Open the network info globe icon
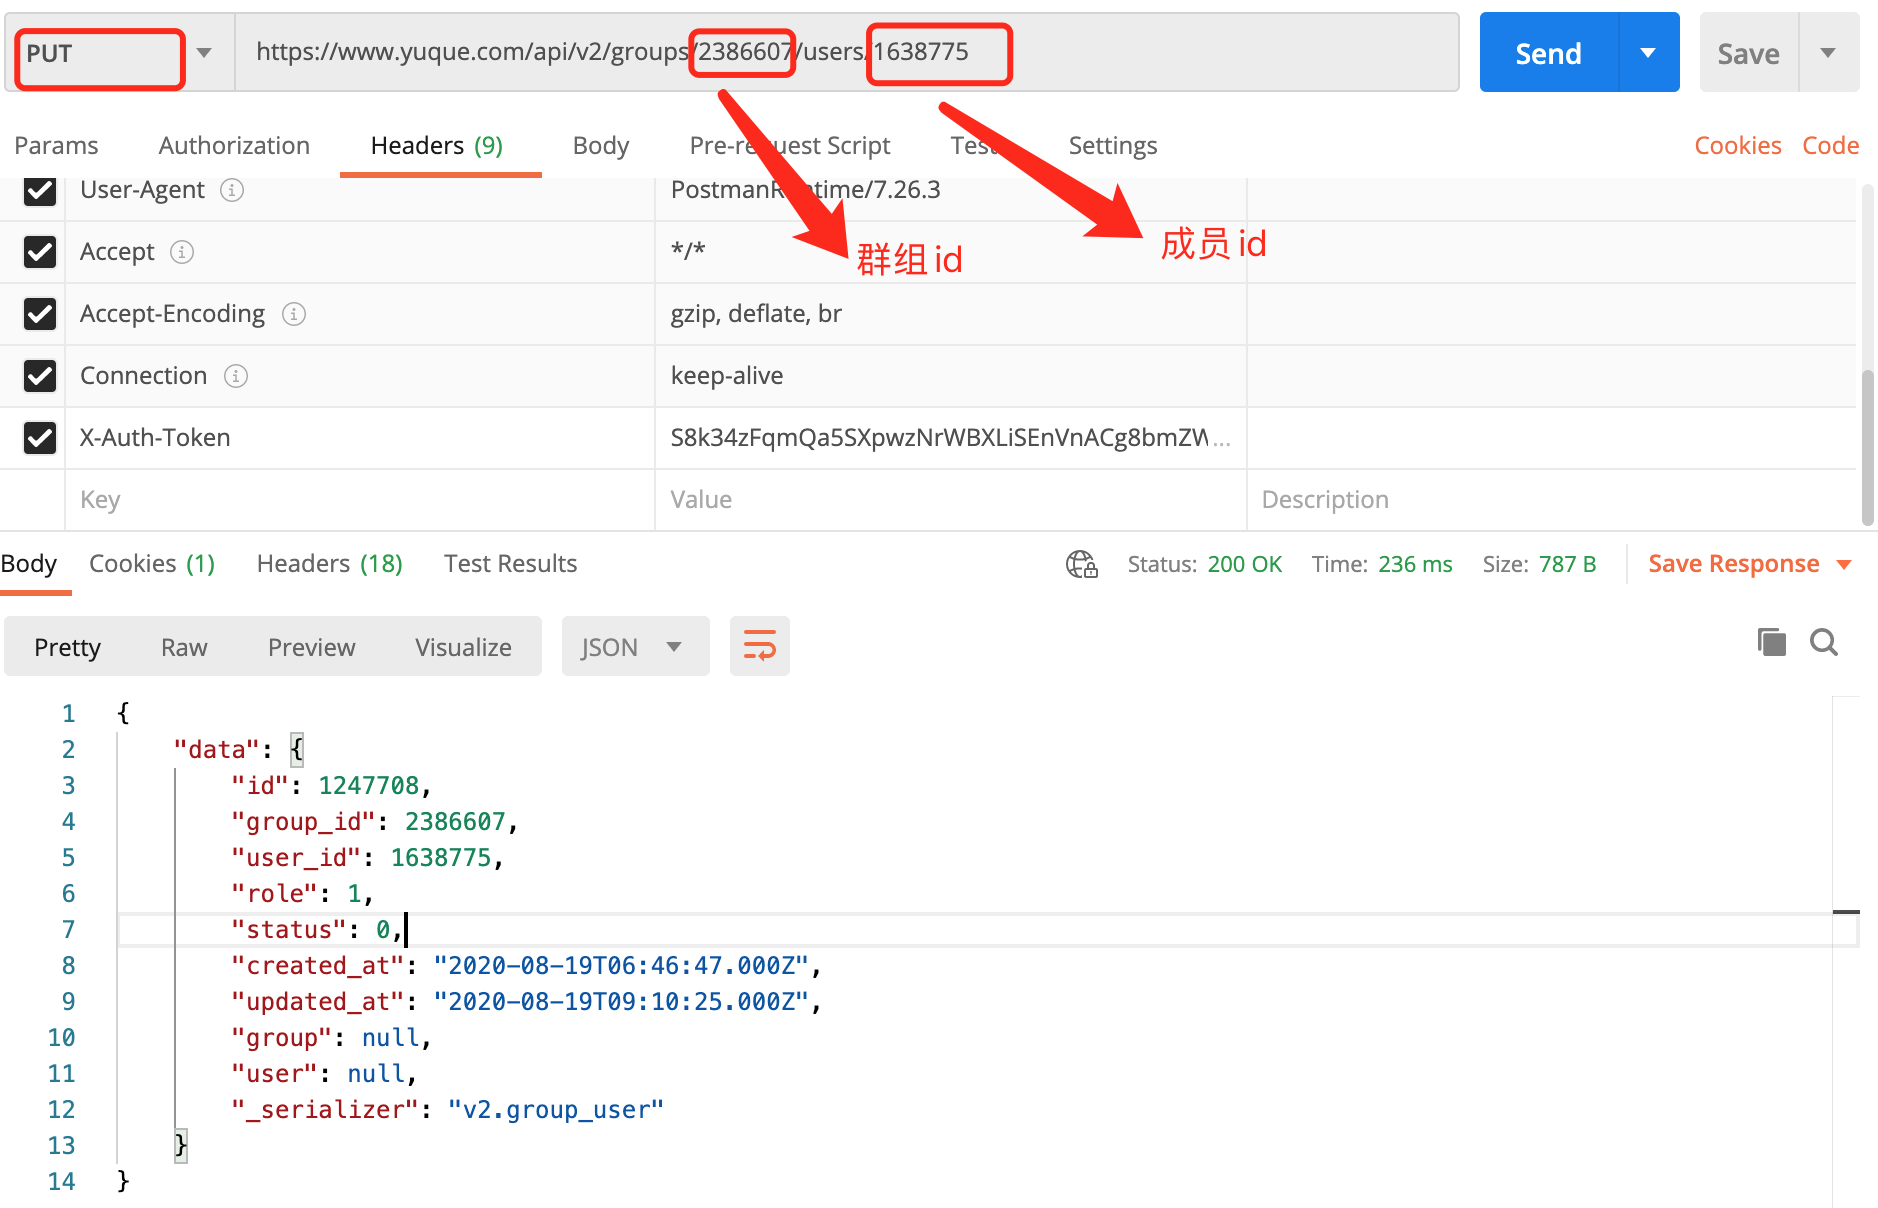The image size is (1878, 1208). 1081,564
